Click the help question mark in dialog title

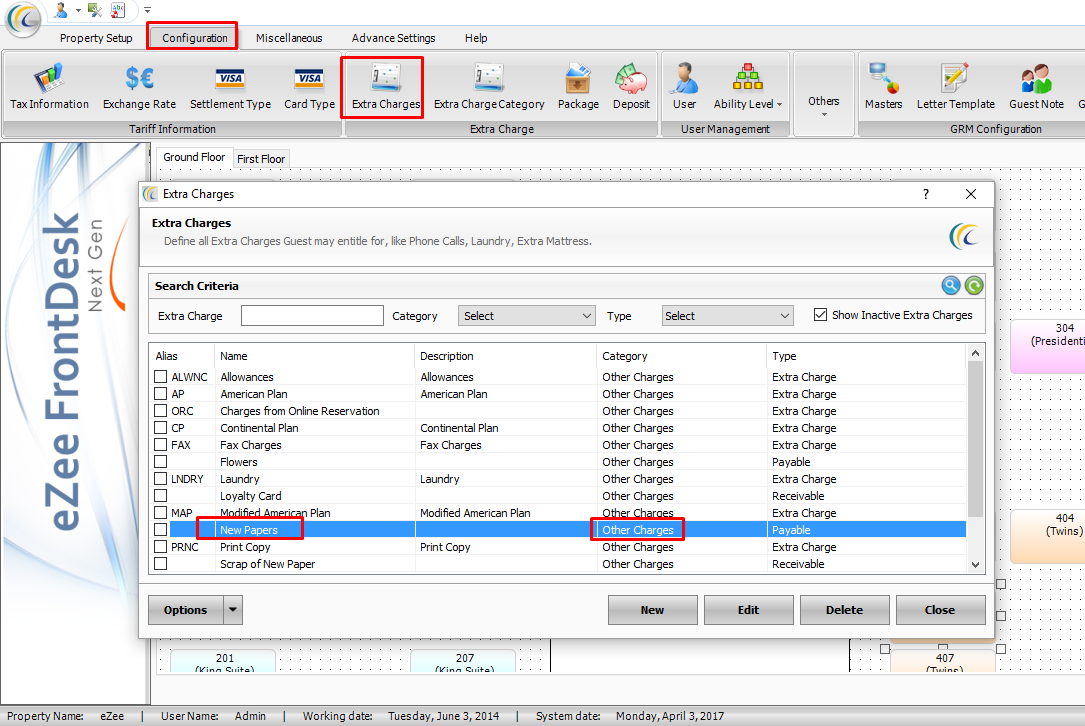tap(926, 194)
